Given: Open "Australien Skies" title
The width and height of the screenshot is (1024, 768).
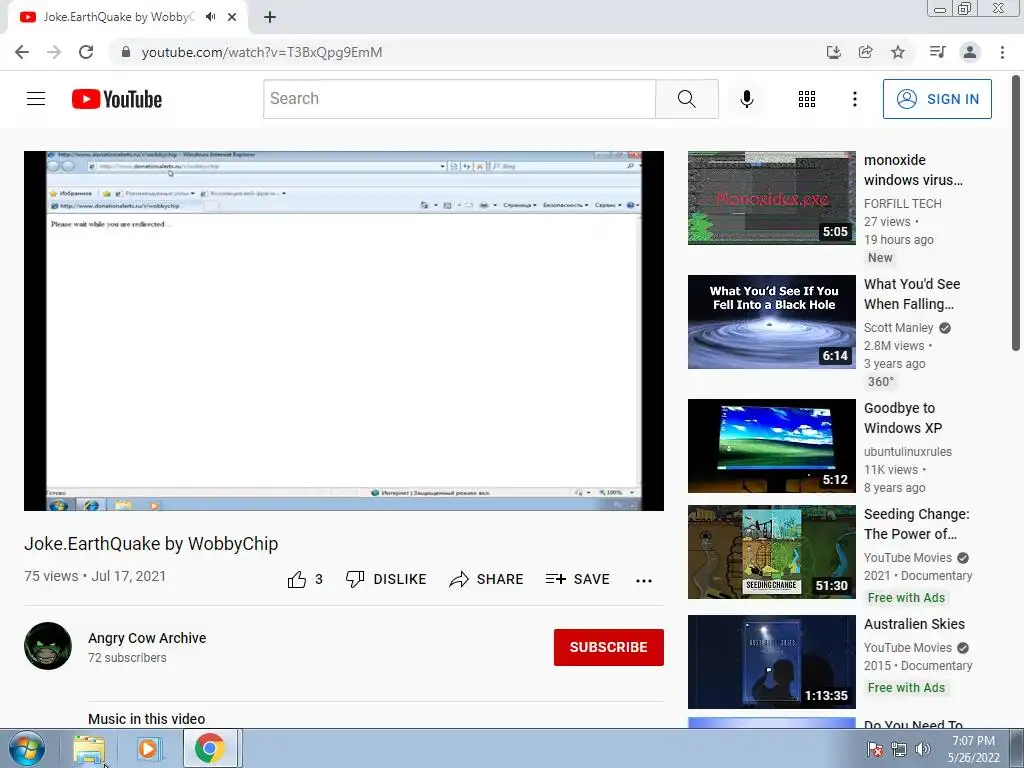Looking at the screenshot, I should pyautogui.click(x=914, y=624).
